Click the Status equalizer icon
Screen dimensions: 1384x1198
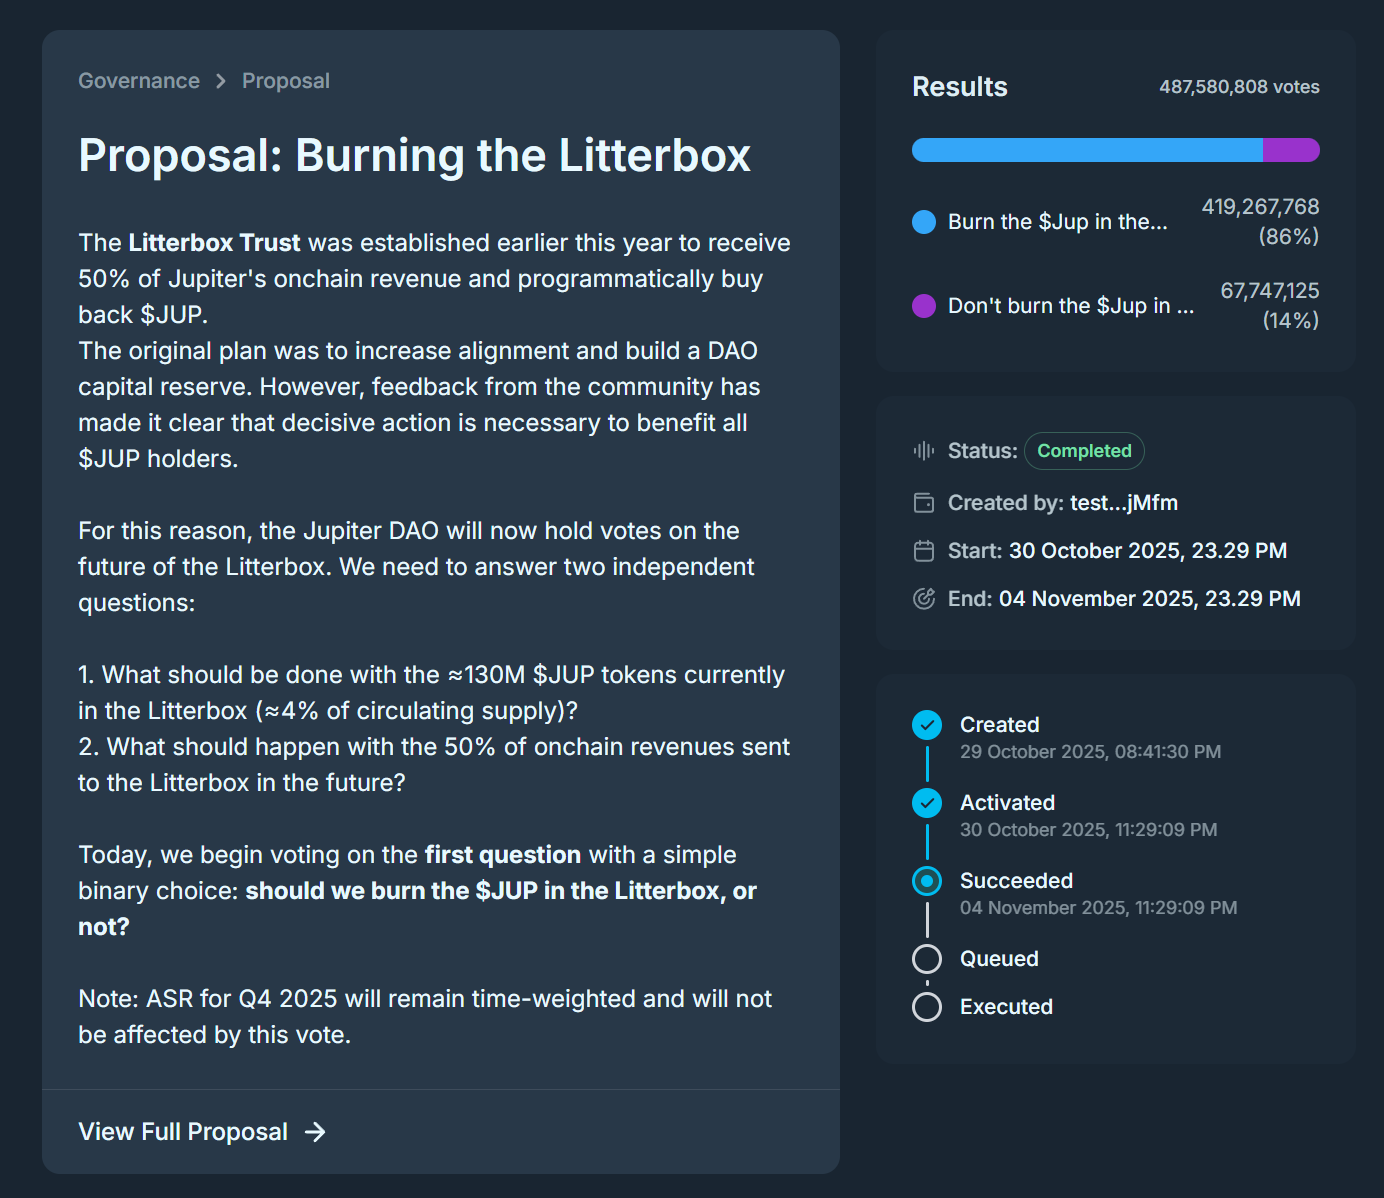coord(923,451)
